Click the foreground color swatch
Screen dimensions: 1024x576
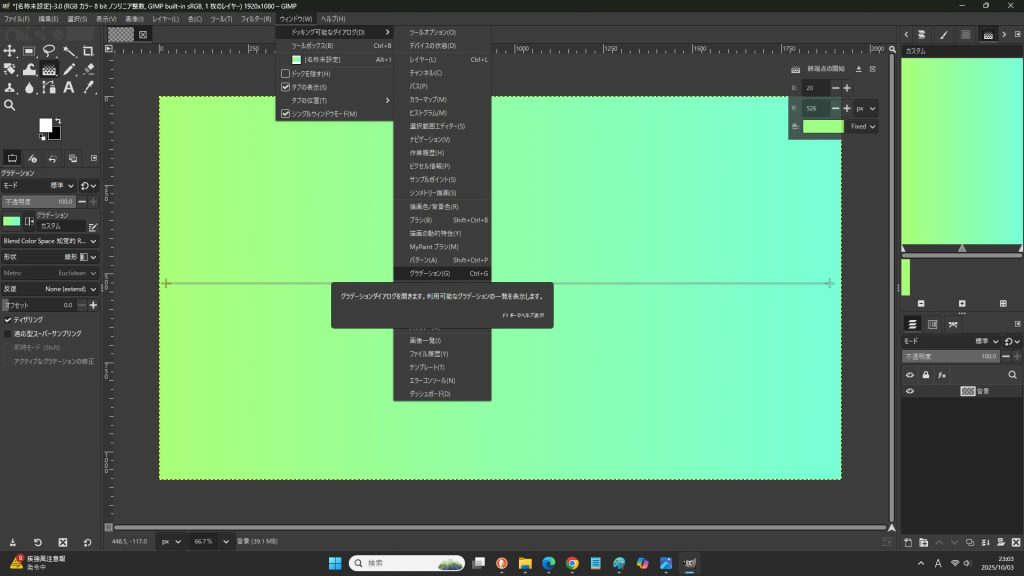(x=46, y=125)
